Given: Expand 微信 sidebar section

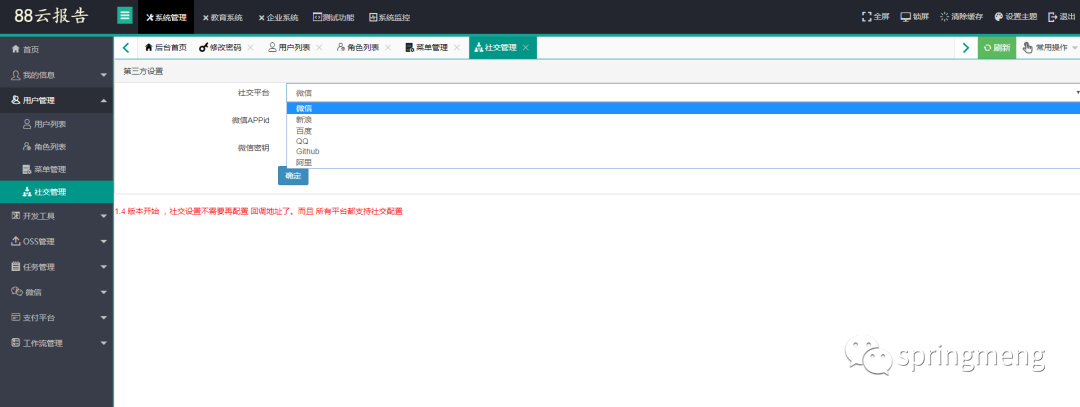Looking at the screenshot, I should point(56,293).
